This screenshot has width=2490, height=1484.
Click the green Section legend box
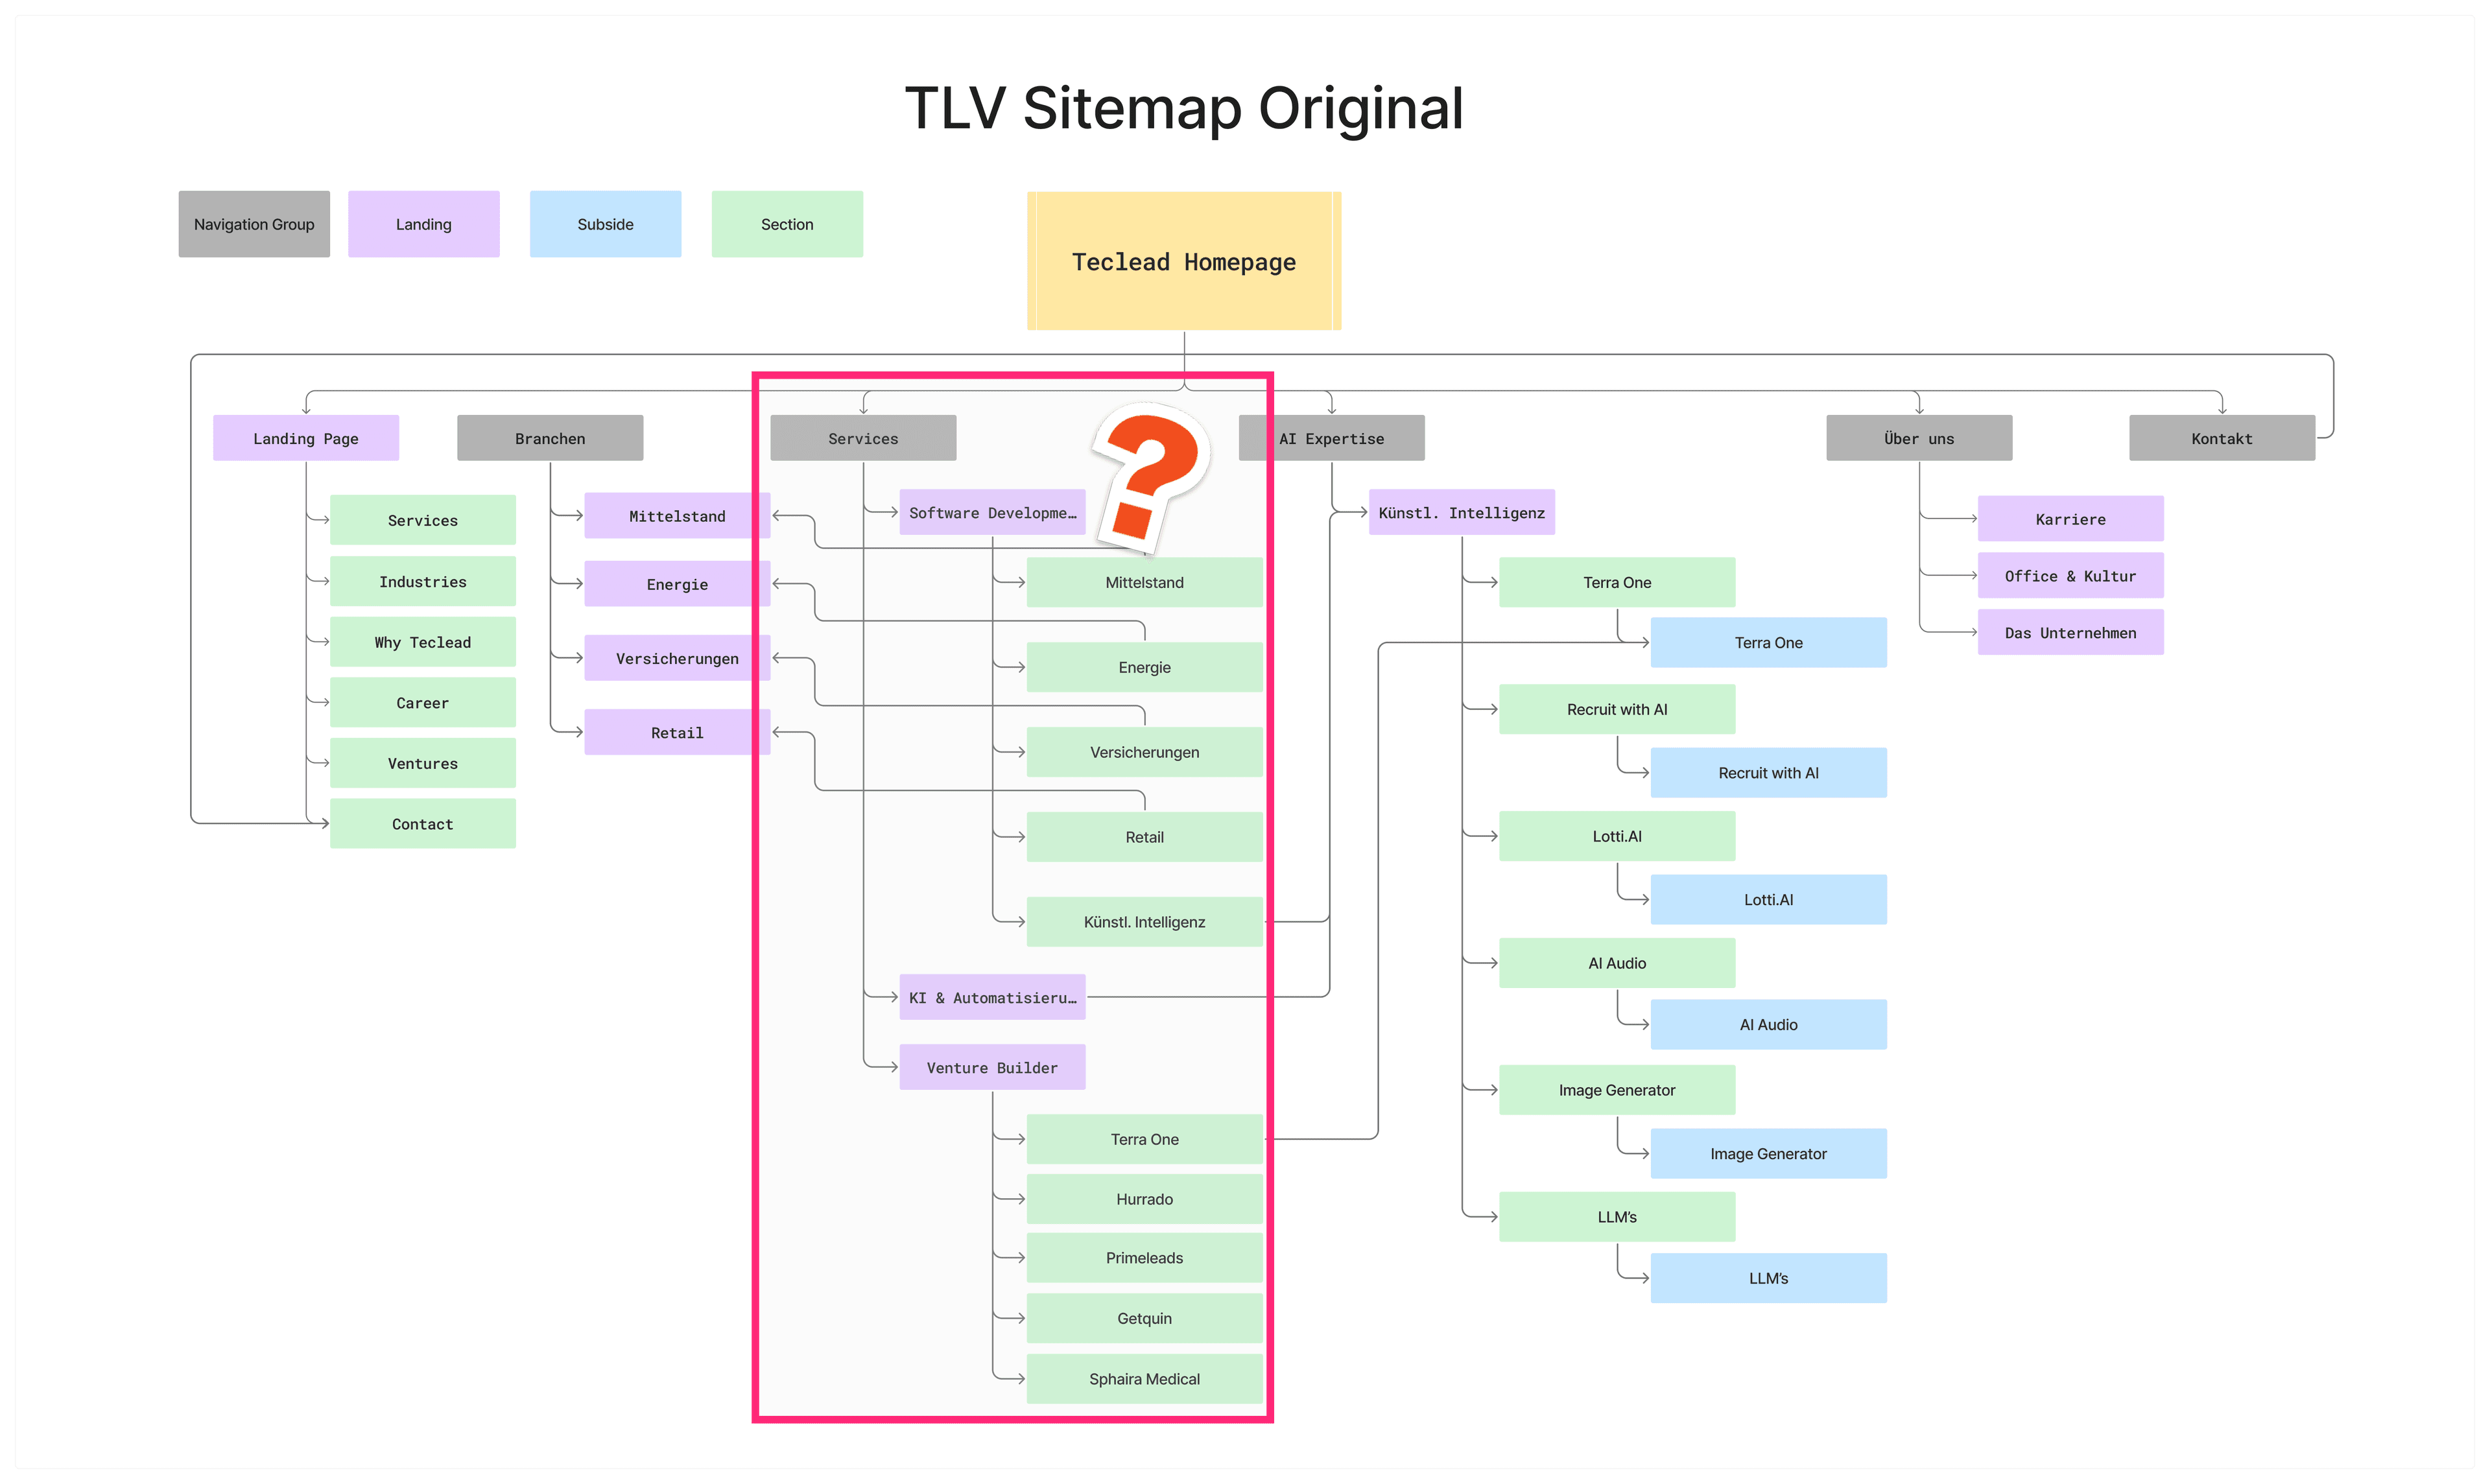pos(787,224)
